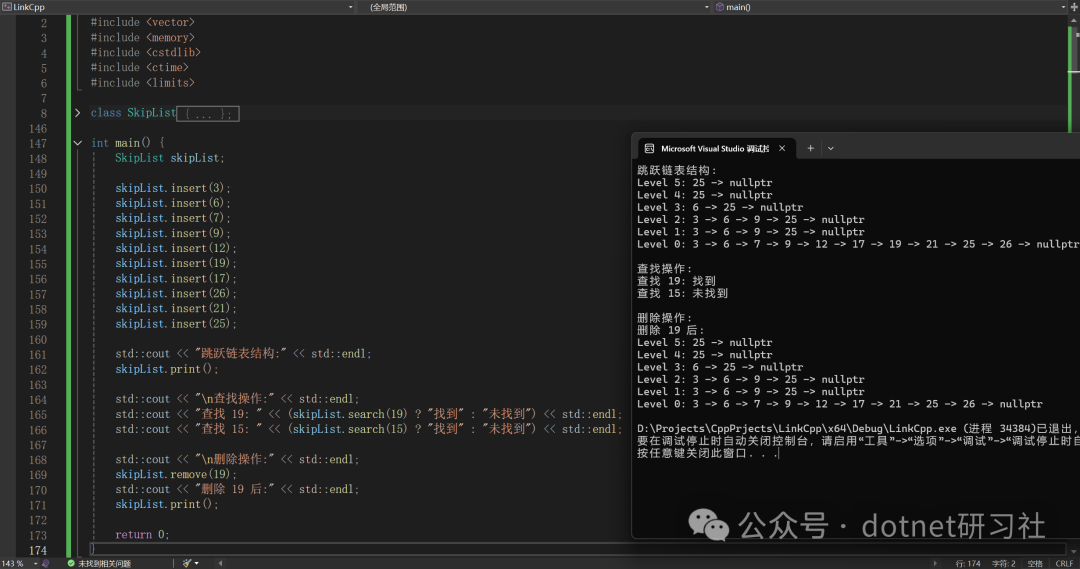Open the terminal tab options chevron

(x=831, y=148)
